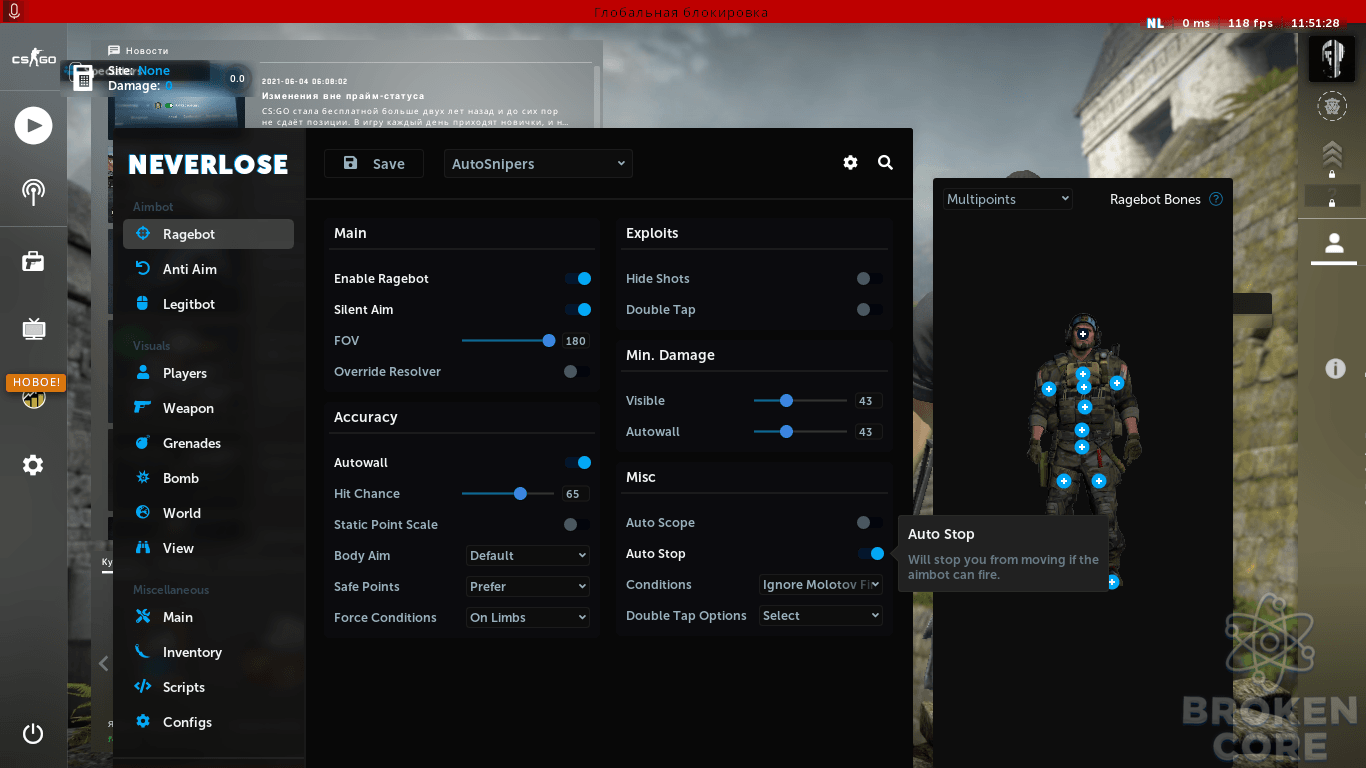The width and height of the screenshot is (1366, 768).
Task: Click the player avatar helmet icon
Action: tap(1332, 59)
